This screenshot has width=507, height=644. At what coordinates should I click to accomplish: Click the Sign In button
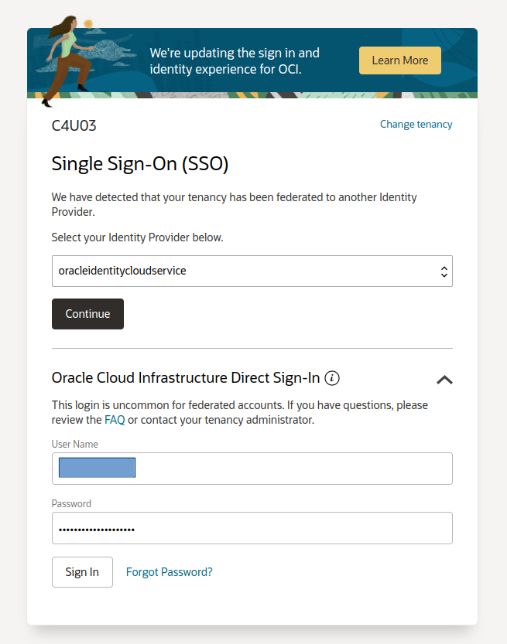click(x=82, y=572)
